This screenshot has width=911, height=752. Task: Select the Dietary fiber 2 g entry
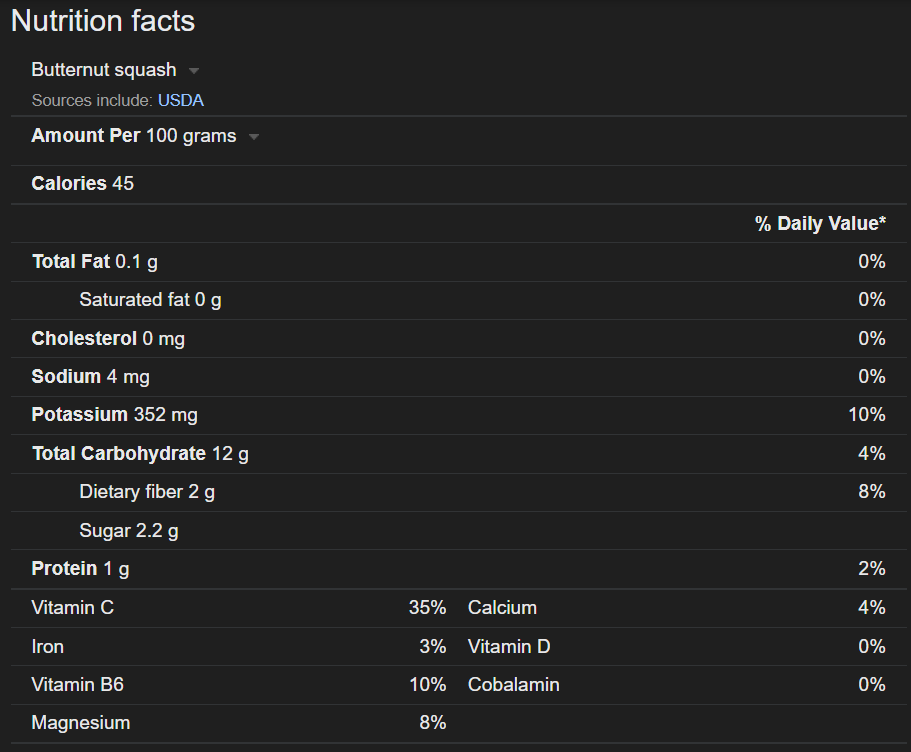pyautogui.click(x=147, y=492)
